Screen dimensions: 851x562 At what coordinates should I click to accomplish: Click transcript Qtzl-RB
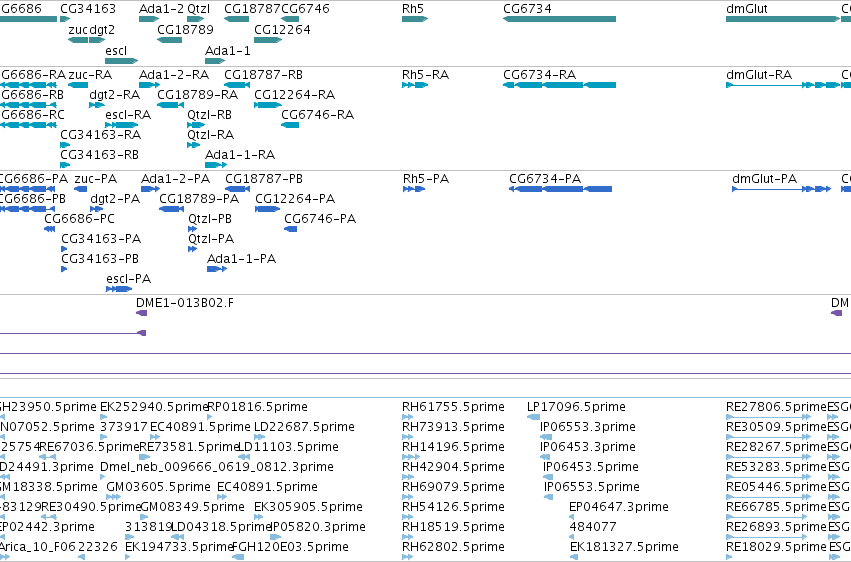(x=196, y=125)
